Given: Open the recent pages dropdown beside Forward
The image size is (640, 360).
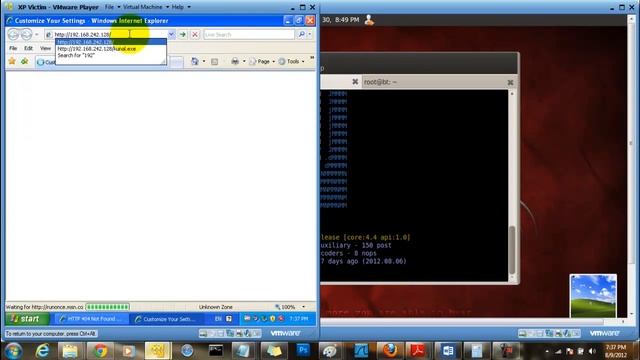Looking at the screenshot, I should [36, 35].
